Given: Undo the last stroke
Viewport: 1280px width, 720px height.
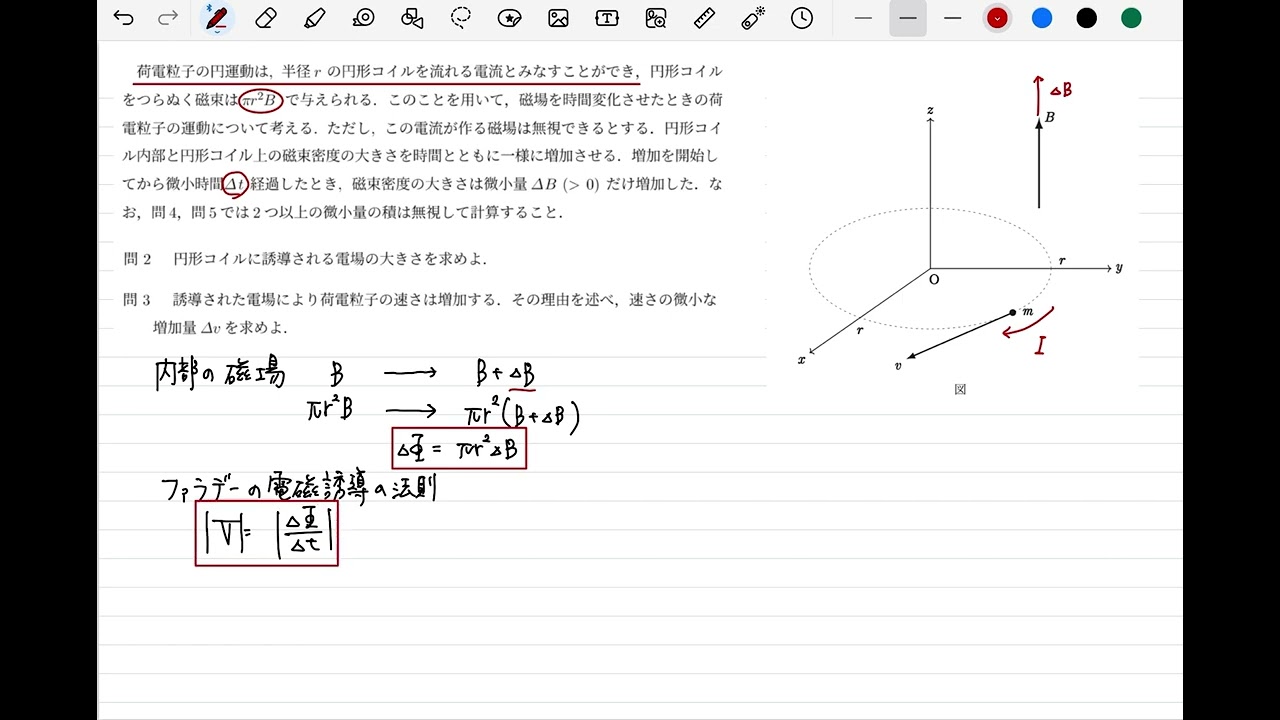Looking at the screenshot, I should click(x=124, y=18).
